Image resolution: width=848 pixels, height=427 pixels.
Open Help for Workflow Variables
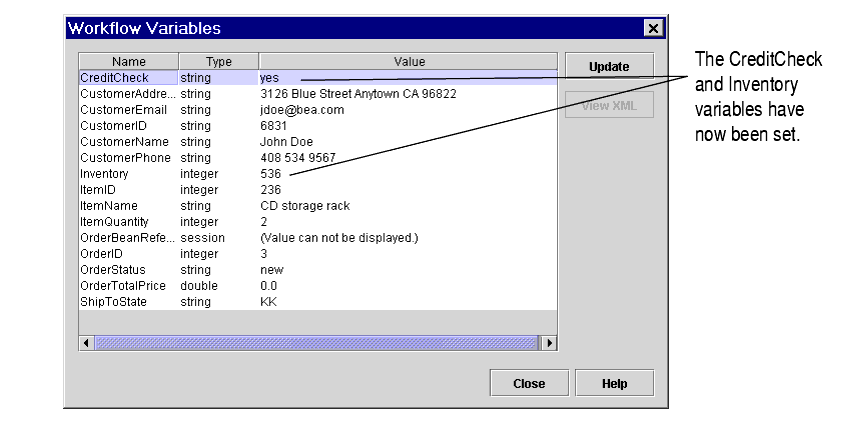point(614,383)
